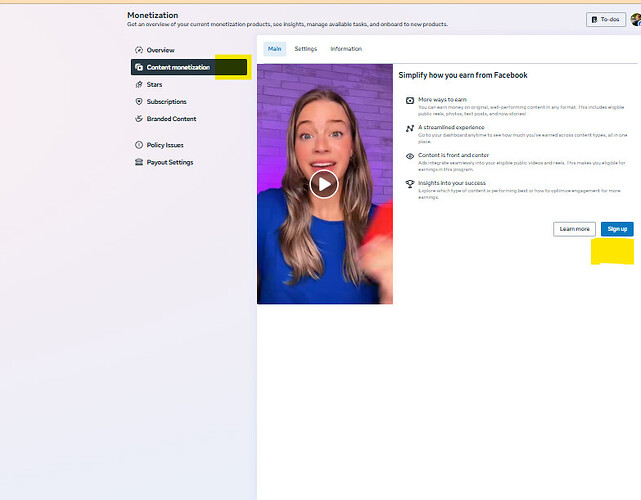This screenshot has height=500, width=641.
Task: Click the Payout Settings bank icon
Action: pyautogui.click(x=139, y=162)
